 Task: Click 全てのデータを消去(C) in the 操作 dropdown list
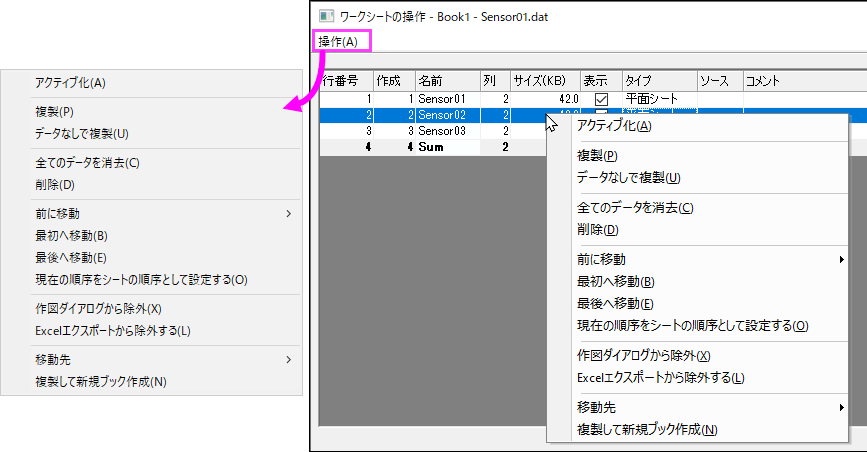tap(87, 163)
